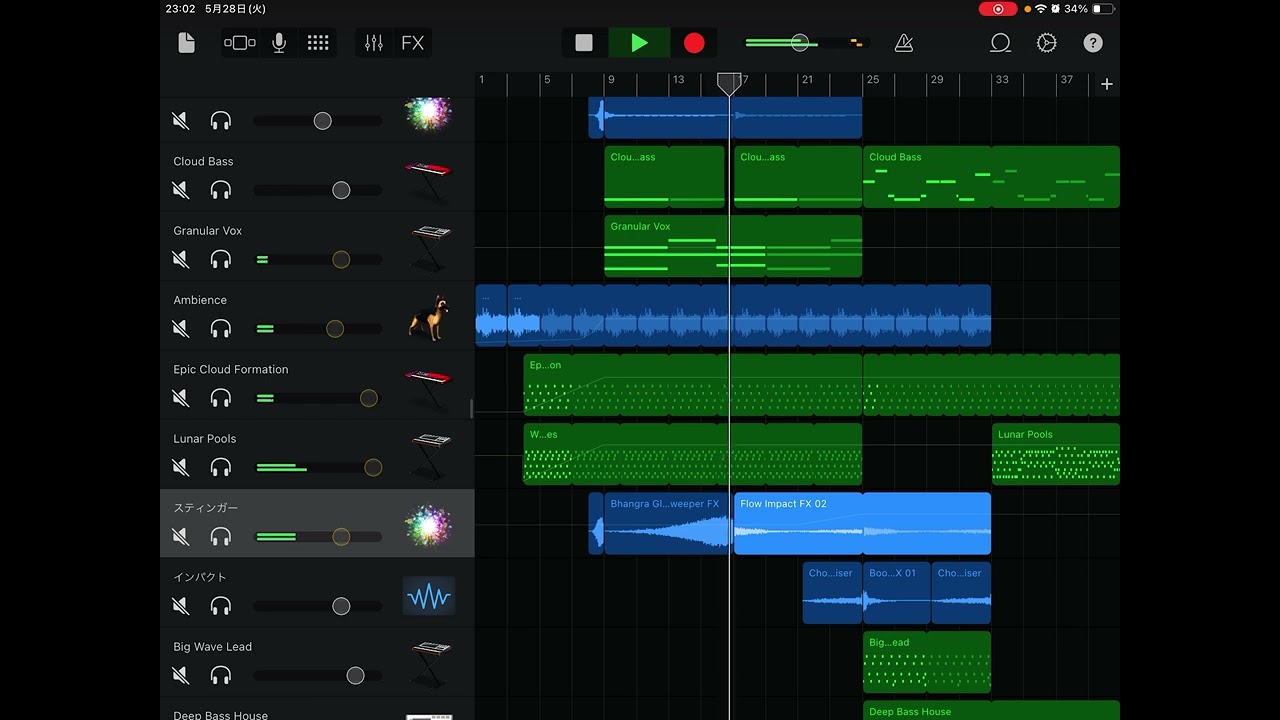Screen dimensions: 1280x720
Task: Open インパクト audio waveform icon
Action: (x=428, y=596)
